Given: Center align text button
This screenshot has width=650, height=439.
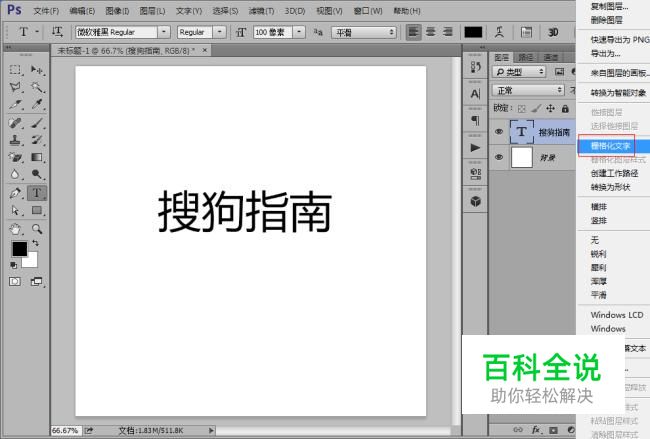Looking at the screenshot, I should point(430,32).
